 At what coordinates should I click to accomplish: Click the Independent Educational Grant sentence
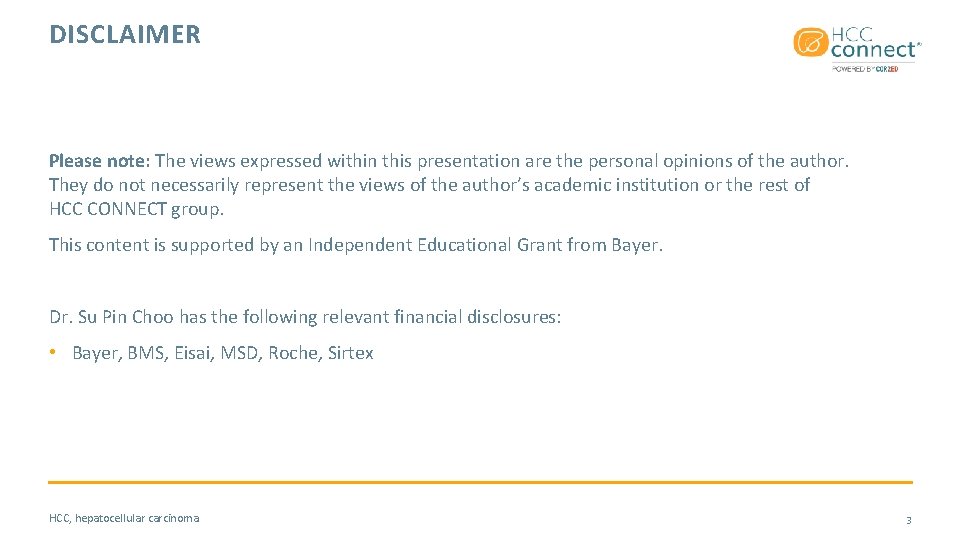pos(356,245)
